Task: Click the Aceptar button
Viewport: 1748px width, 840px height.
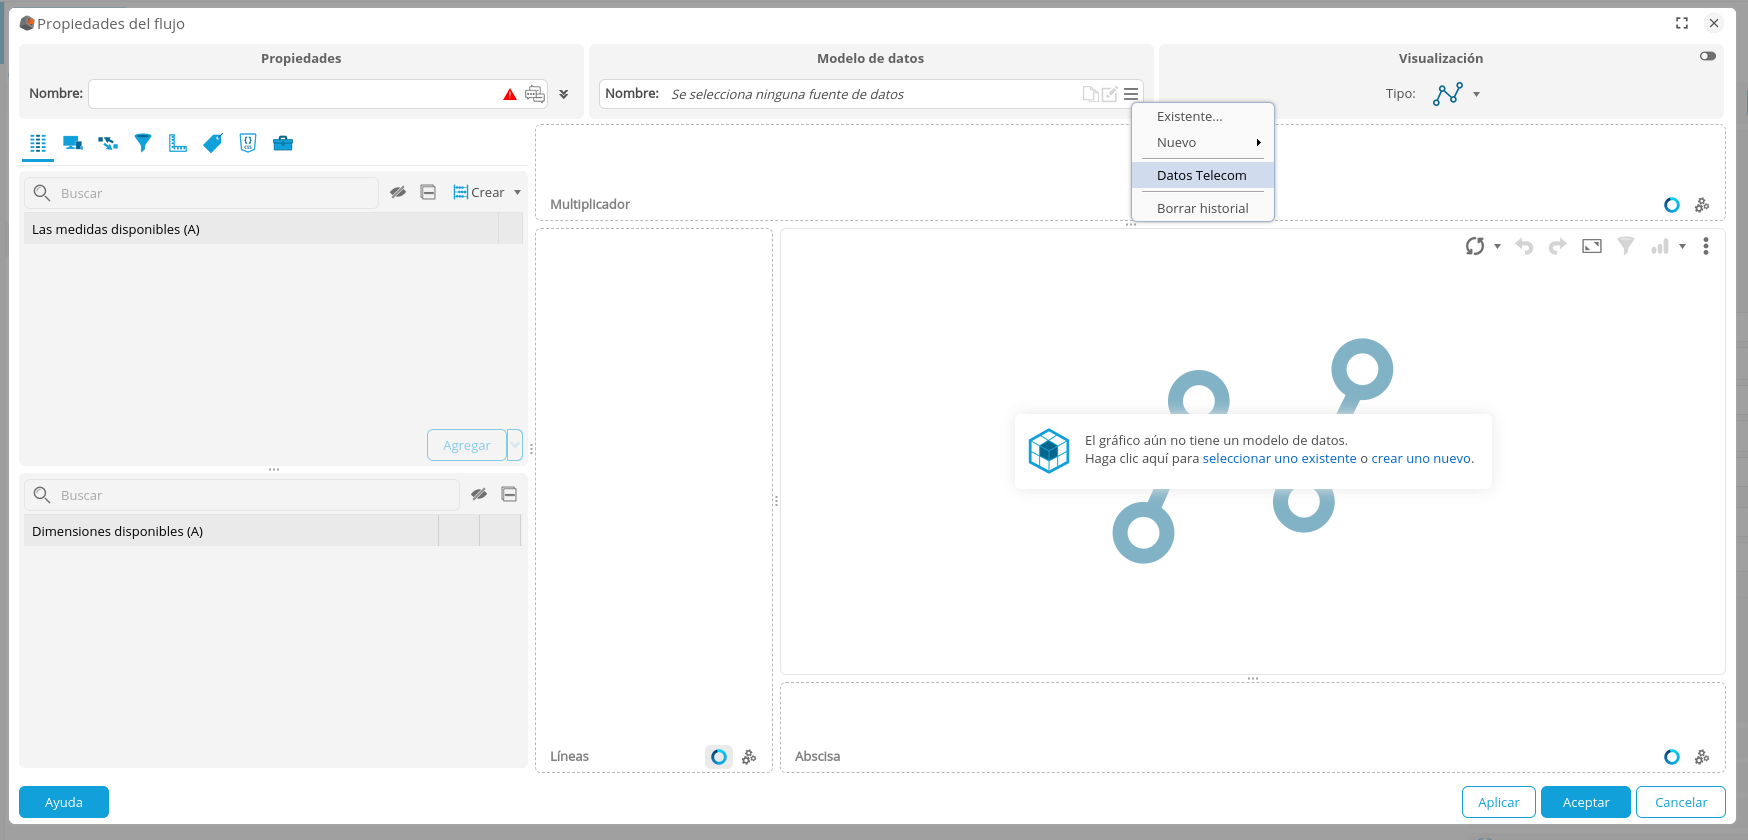Action: click(x=1585, y=802)
